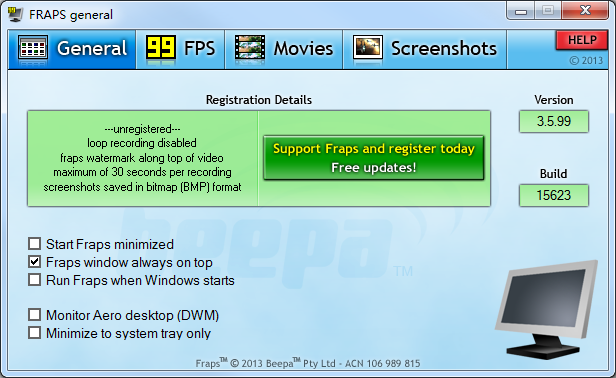Switch to the Movies tab
This screenshot has width=616, height=378.
tap(284, 49)
